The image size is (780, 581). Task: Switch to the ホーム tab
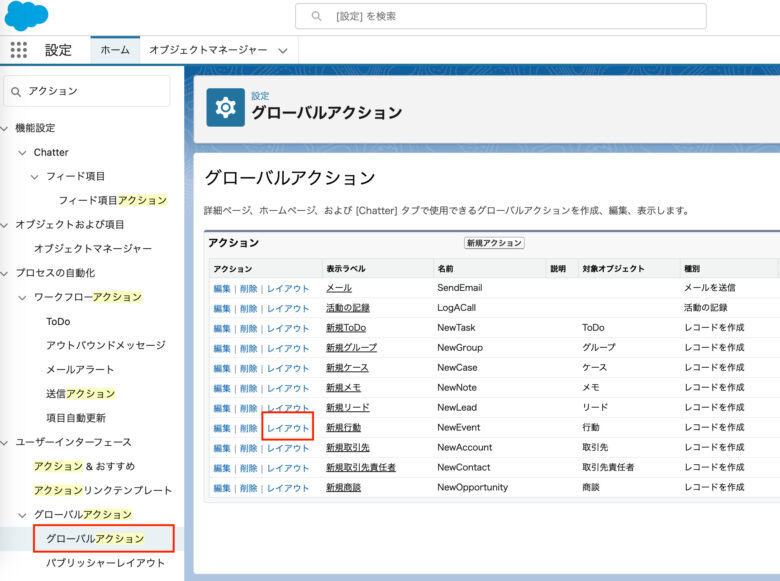click(115, 50)
